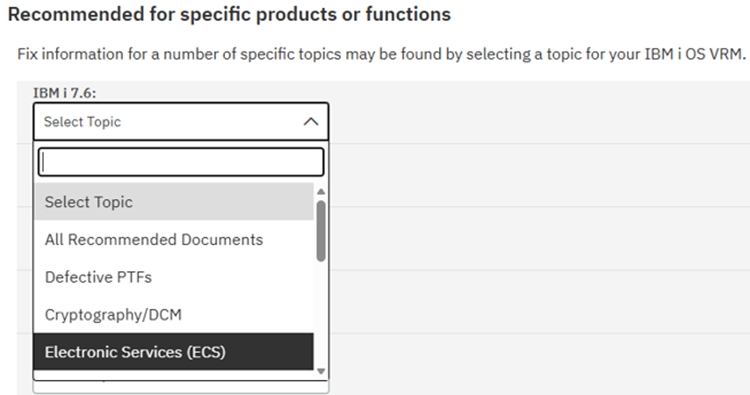Click the Fix information description text
The width and height of the screenshot is (750, 395).
point(381,54)
